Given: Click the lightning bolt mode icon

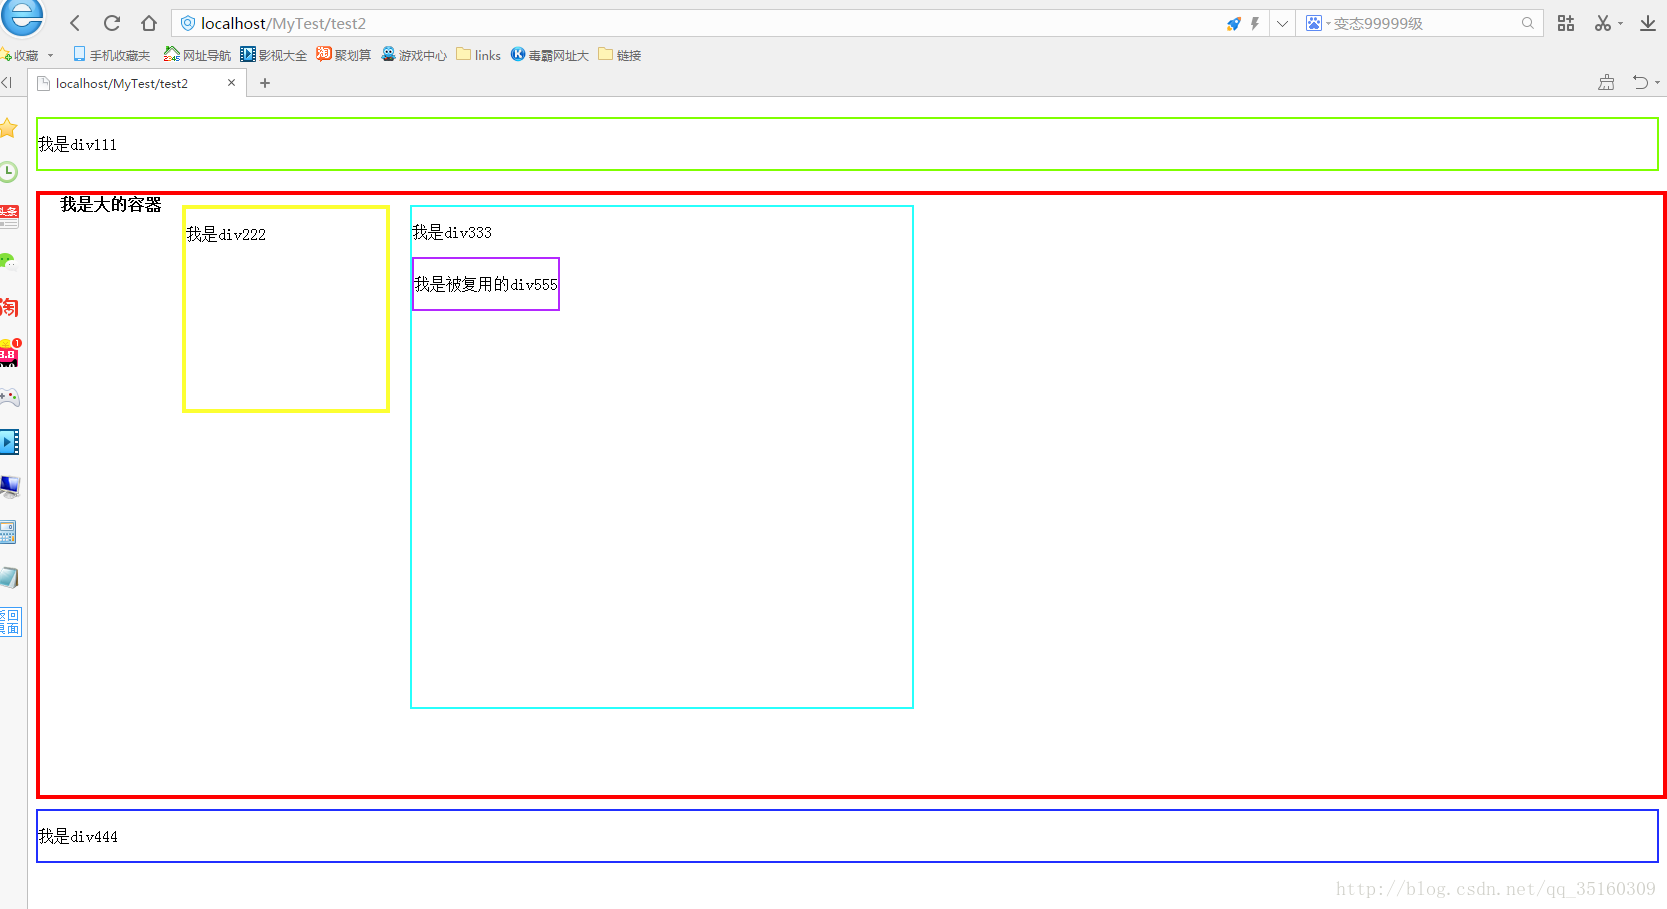Looking at the screenshot, I should click(1255, 23).
